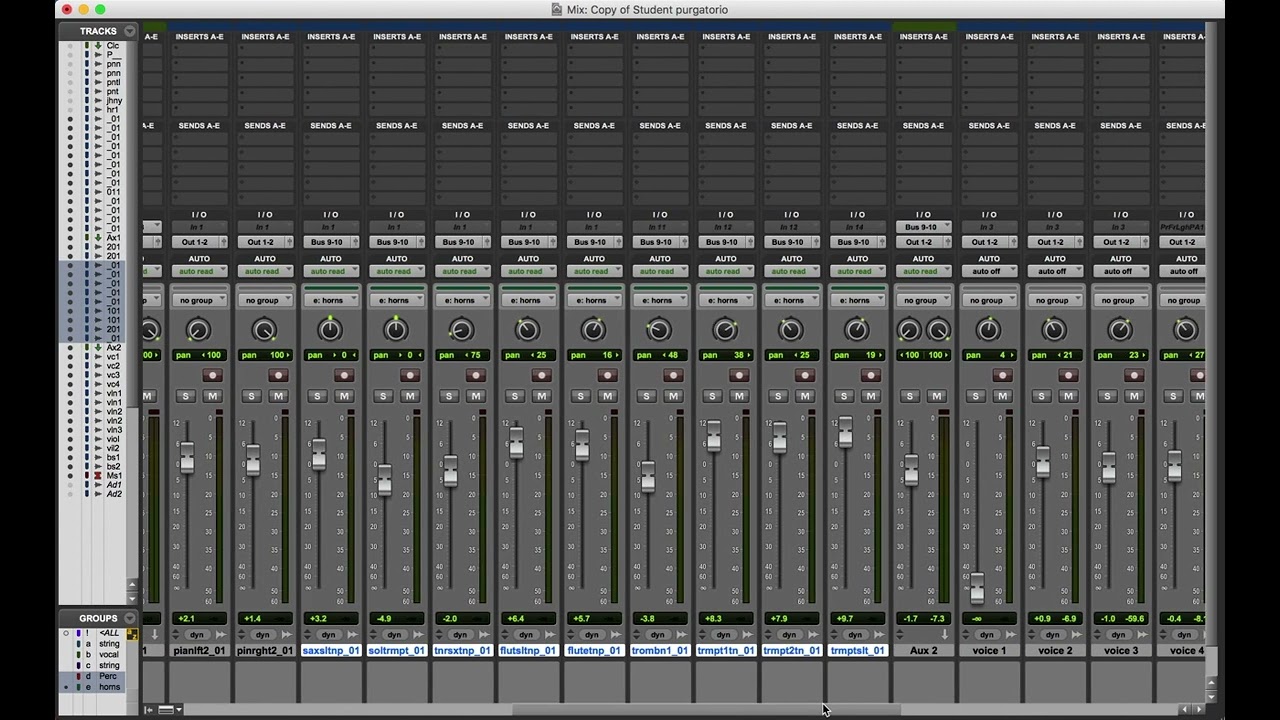This screenshot has width=1280, height=720.
Task: Select the Perc group in Groups list
Action: click(x=108, y=676)
